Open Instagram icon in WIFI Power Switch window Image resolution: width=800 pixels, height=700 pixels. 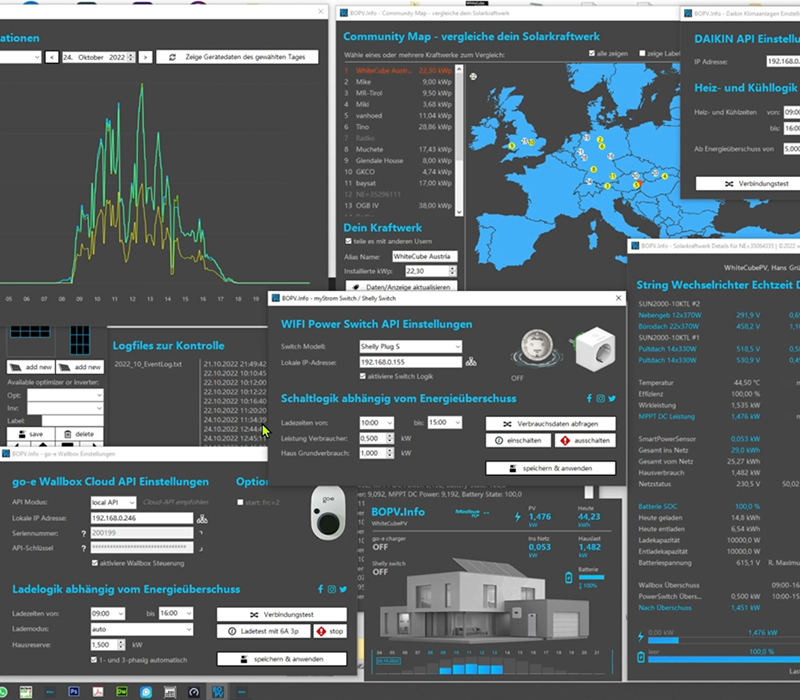pos(601,398)
